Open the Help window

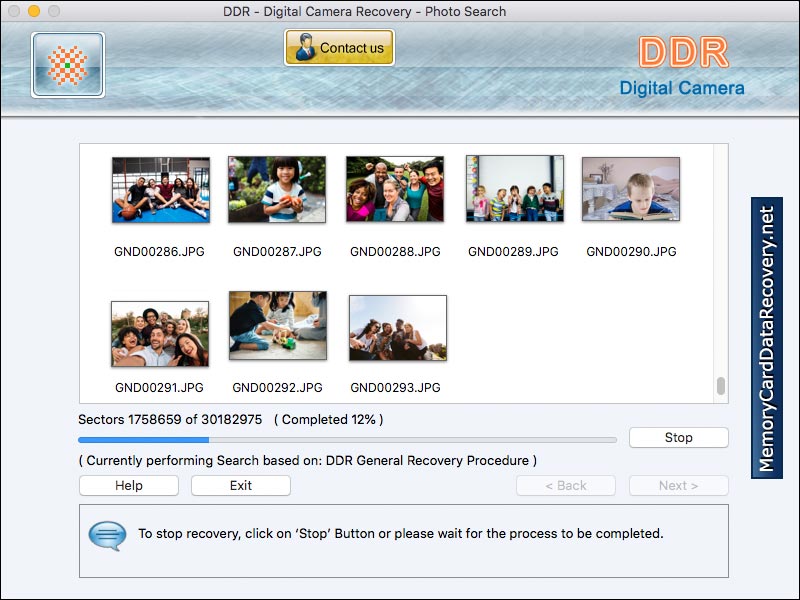click(128, 485)
